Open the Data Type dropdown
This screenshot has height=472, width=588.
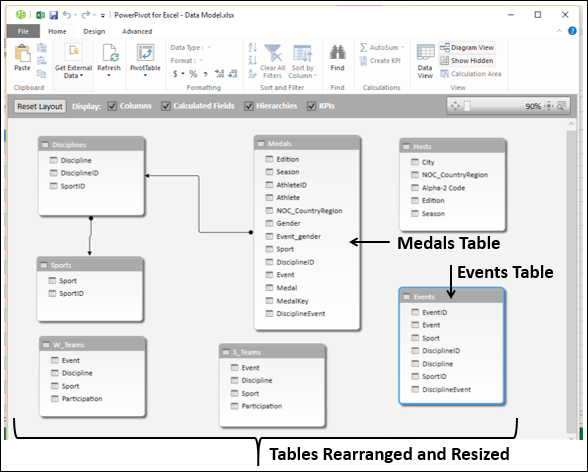click(209, 48)
